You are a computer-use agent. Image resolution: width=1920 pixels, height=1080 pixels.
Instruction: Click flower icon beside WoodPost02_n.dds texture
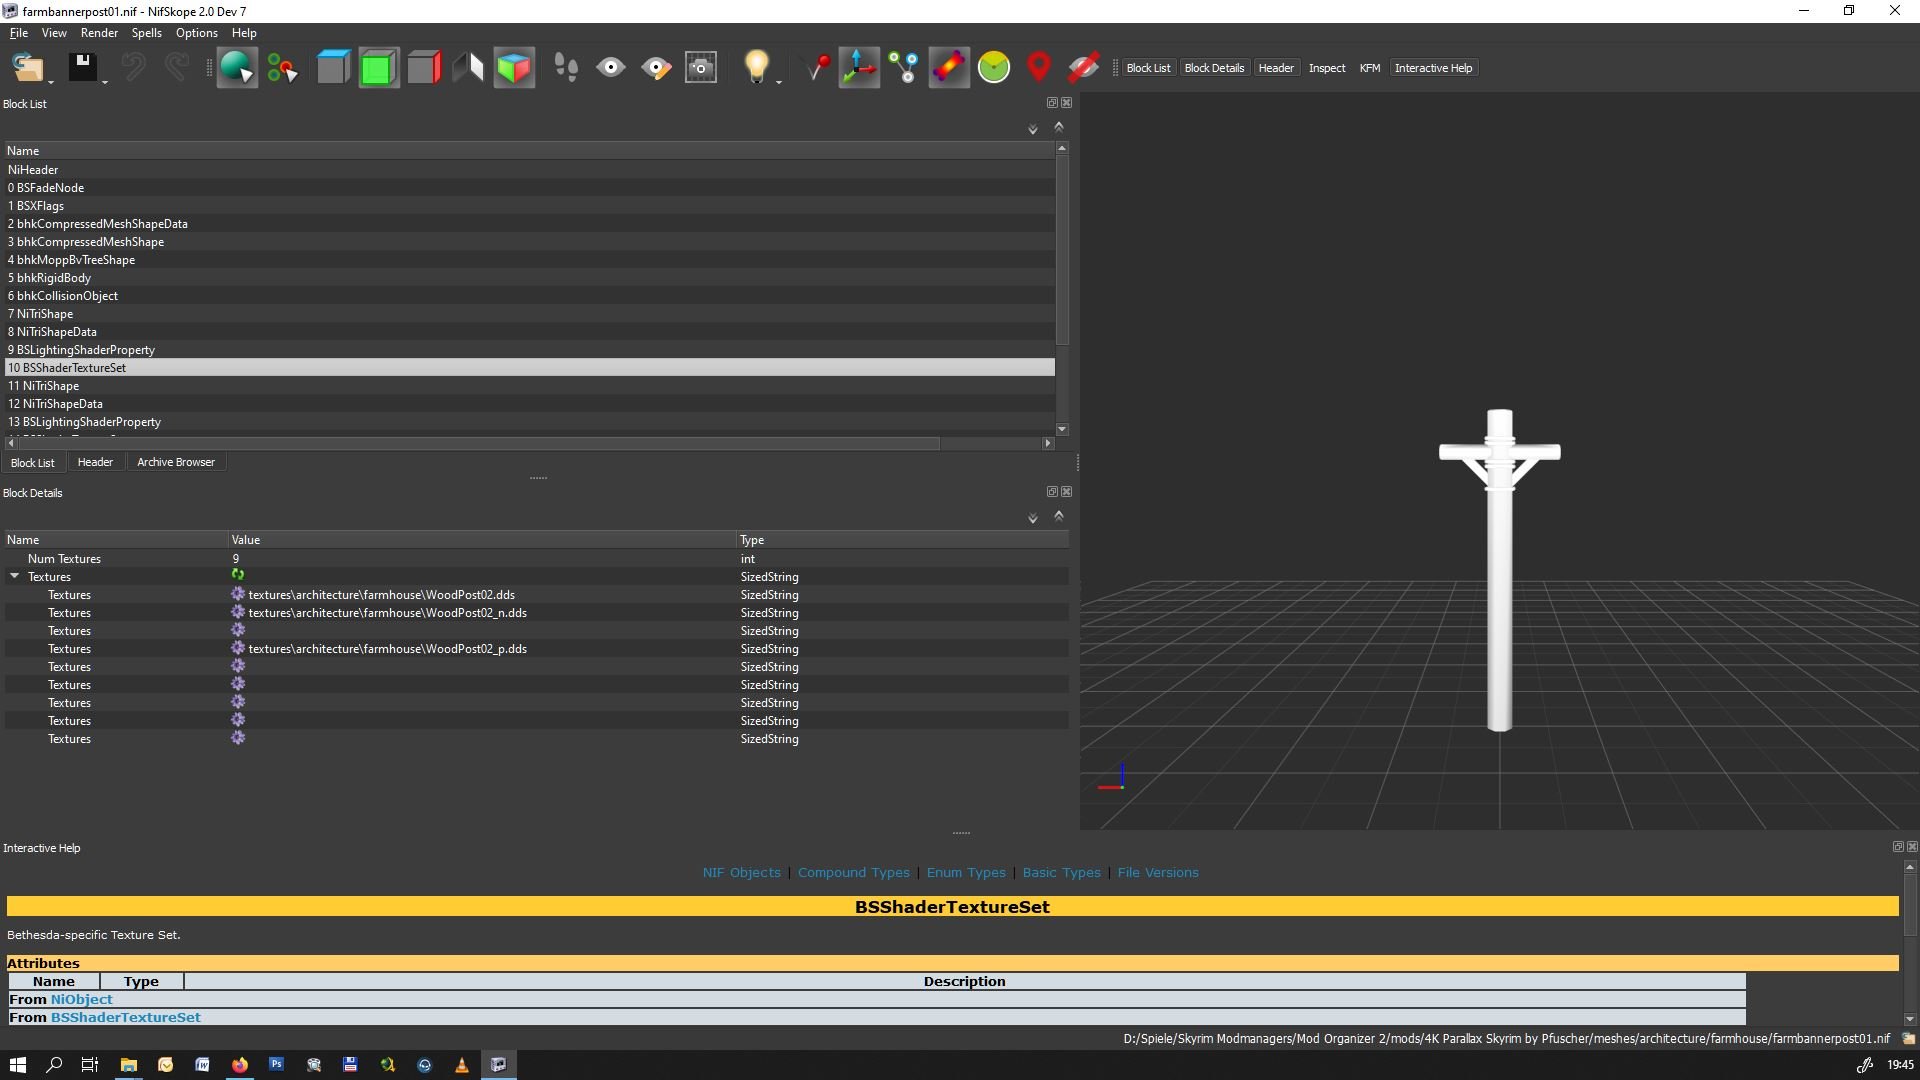tap(238, 612)
